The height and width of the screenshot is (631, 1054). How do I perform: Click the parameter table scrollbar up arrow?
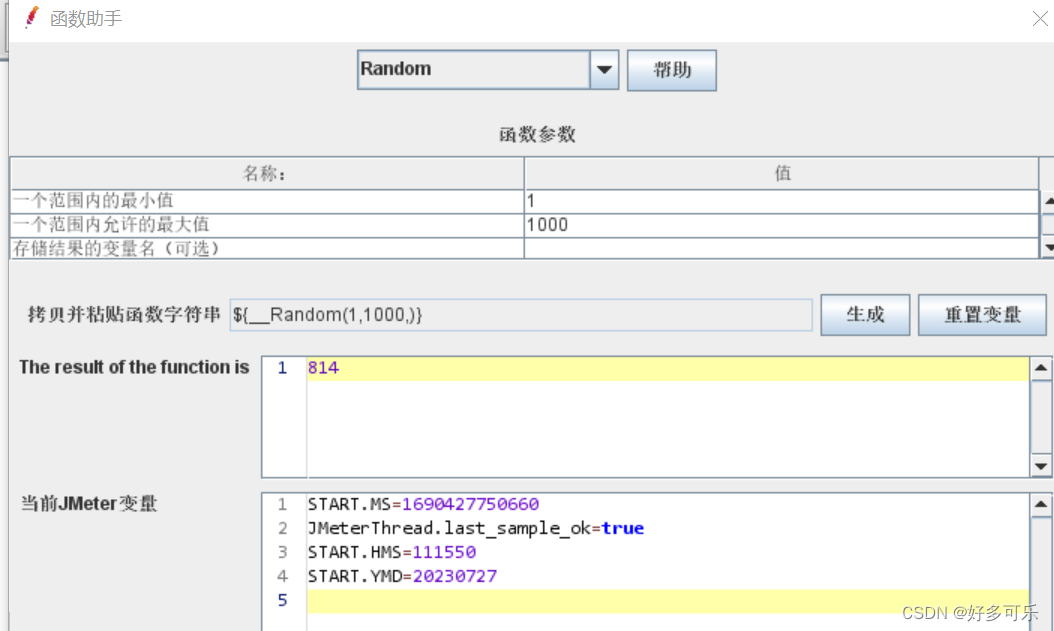click(x=1048, y=201)
